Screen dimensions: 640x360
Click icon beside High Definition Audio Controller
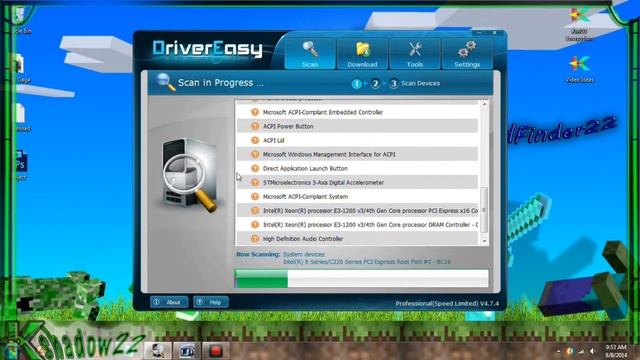pyautogui.click(x=255, y=239)
